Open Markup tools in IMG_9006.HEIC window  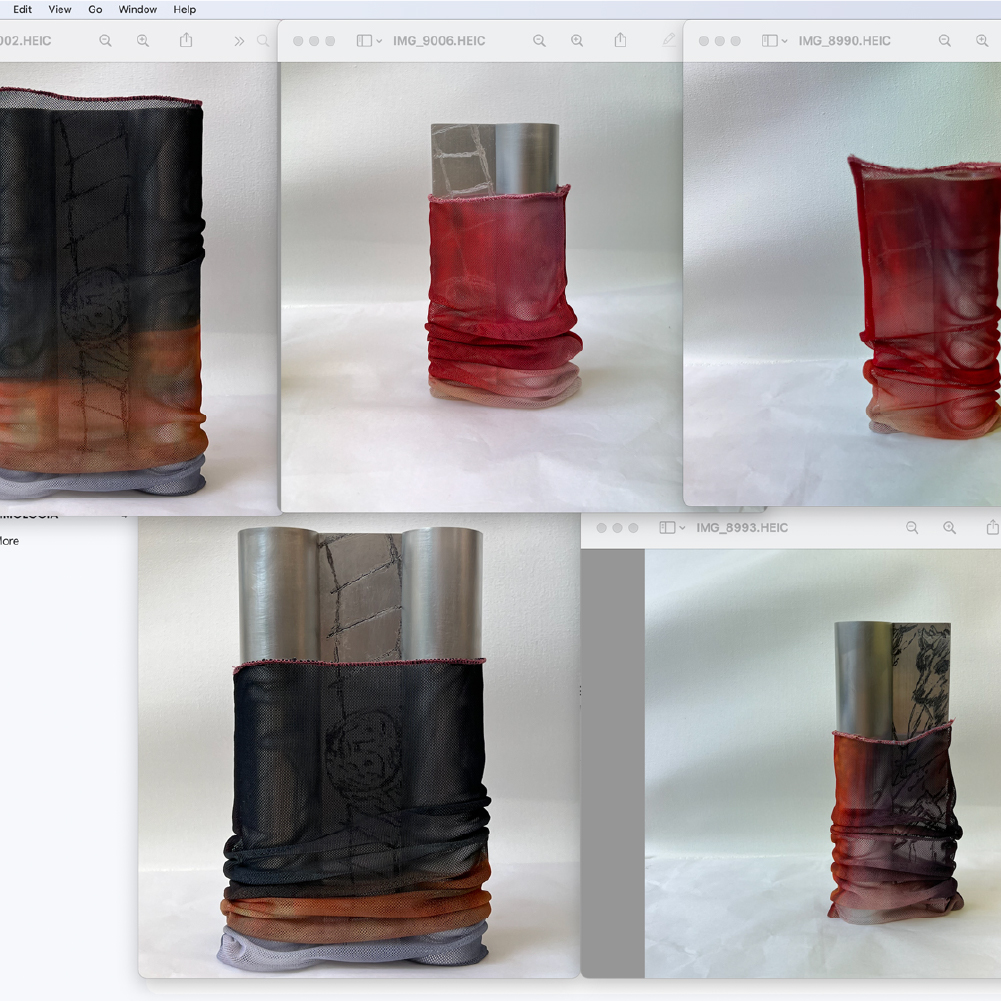tap(669, 41)
